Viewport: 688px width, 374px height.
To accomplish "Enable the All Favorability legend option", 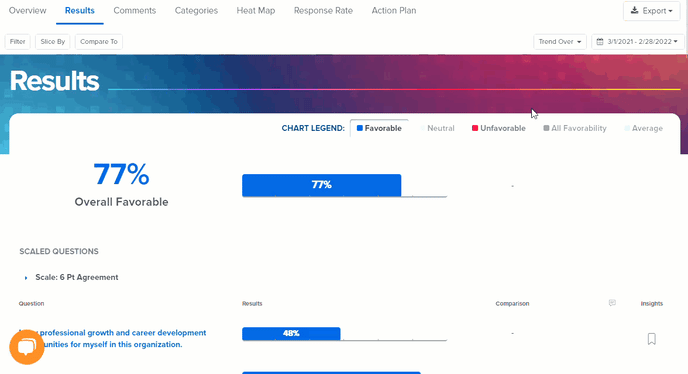I will click(x=575, y=128).
